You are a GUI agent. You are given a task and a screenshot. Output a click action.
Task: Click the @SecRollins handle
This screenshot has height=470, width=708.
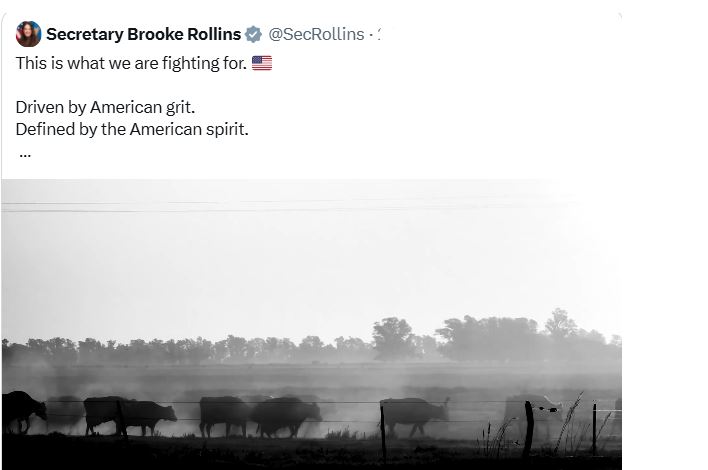click(x=316, y=34)
